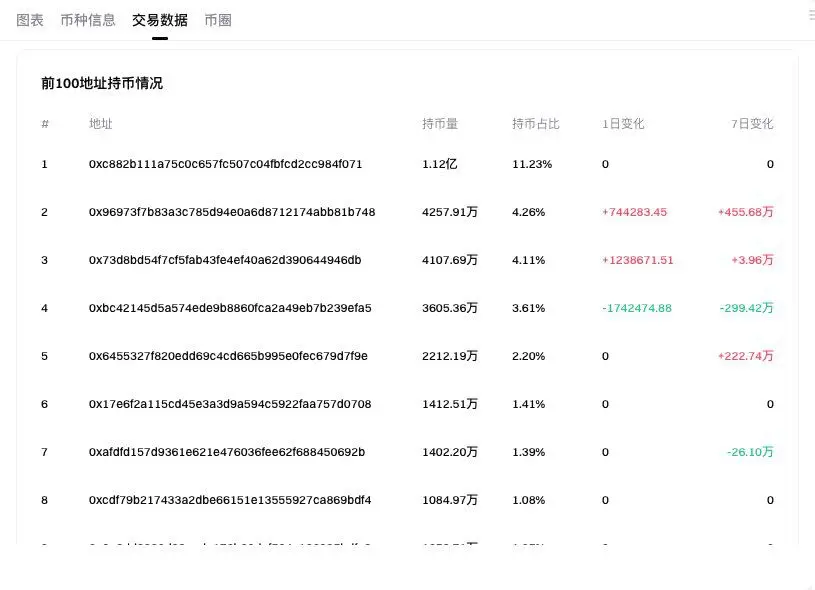Click the +1238671.51 daily change

point(637,260)
